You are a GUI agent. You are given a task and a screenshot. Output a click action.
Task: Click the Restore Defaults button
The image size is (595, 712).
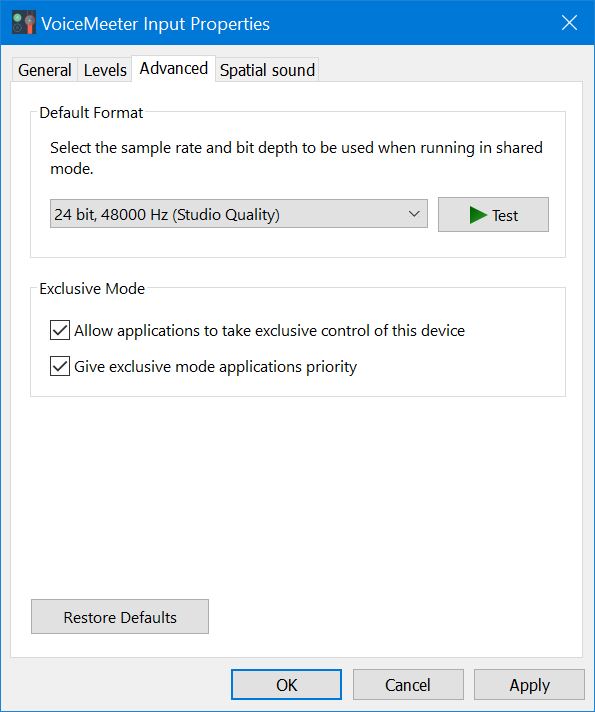(x=120, y=617)
